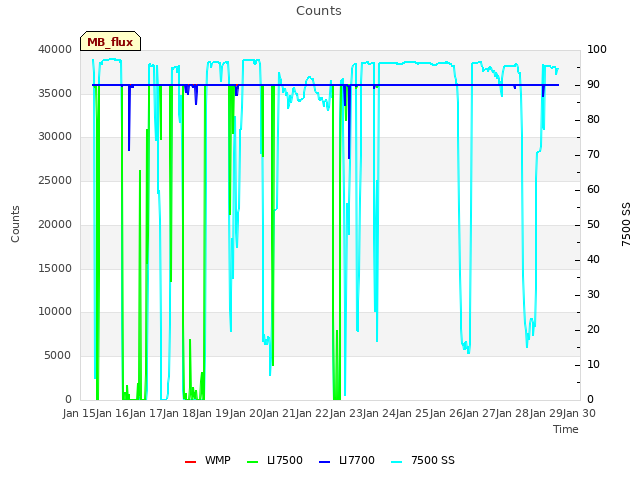Click the Jan 19 date tick label
The height and width of the screenshot is (480, 640).
tap(212, 413)
